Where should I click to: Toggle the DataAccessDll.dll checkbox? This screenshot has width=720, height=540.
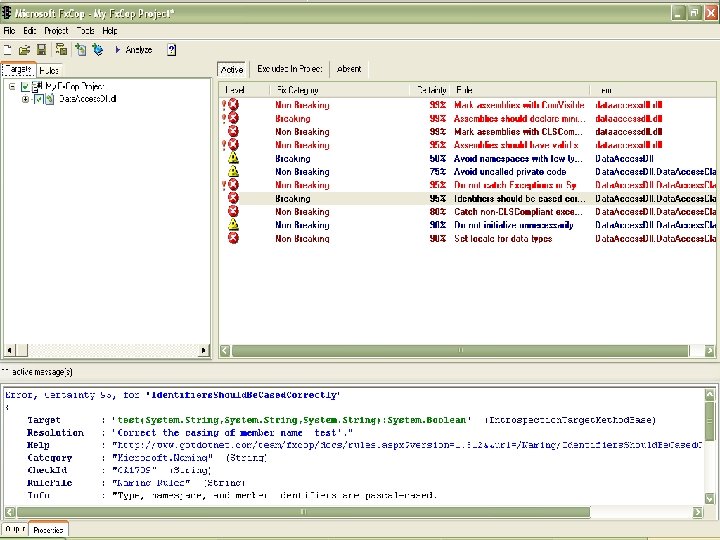click(39, 99)
